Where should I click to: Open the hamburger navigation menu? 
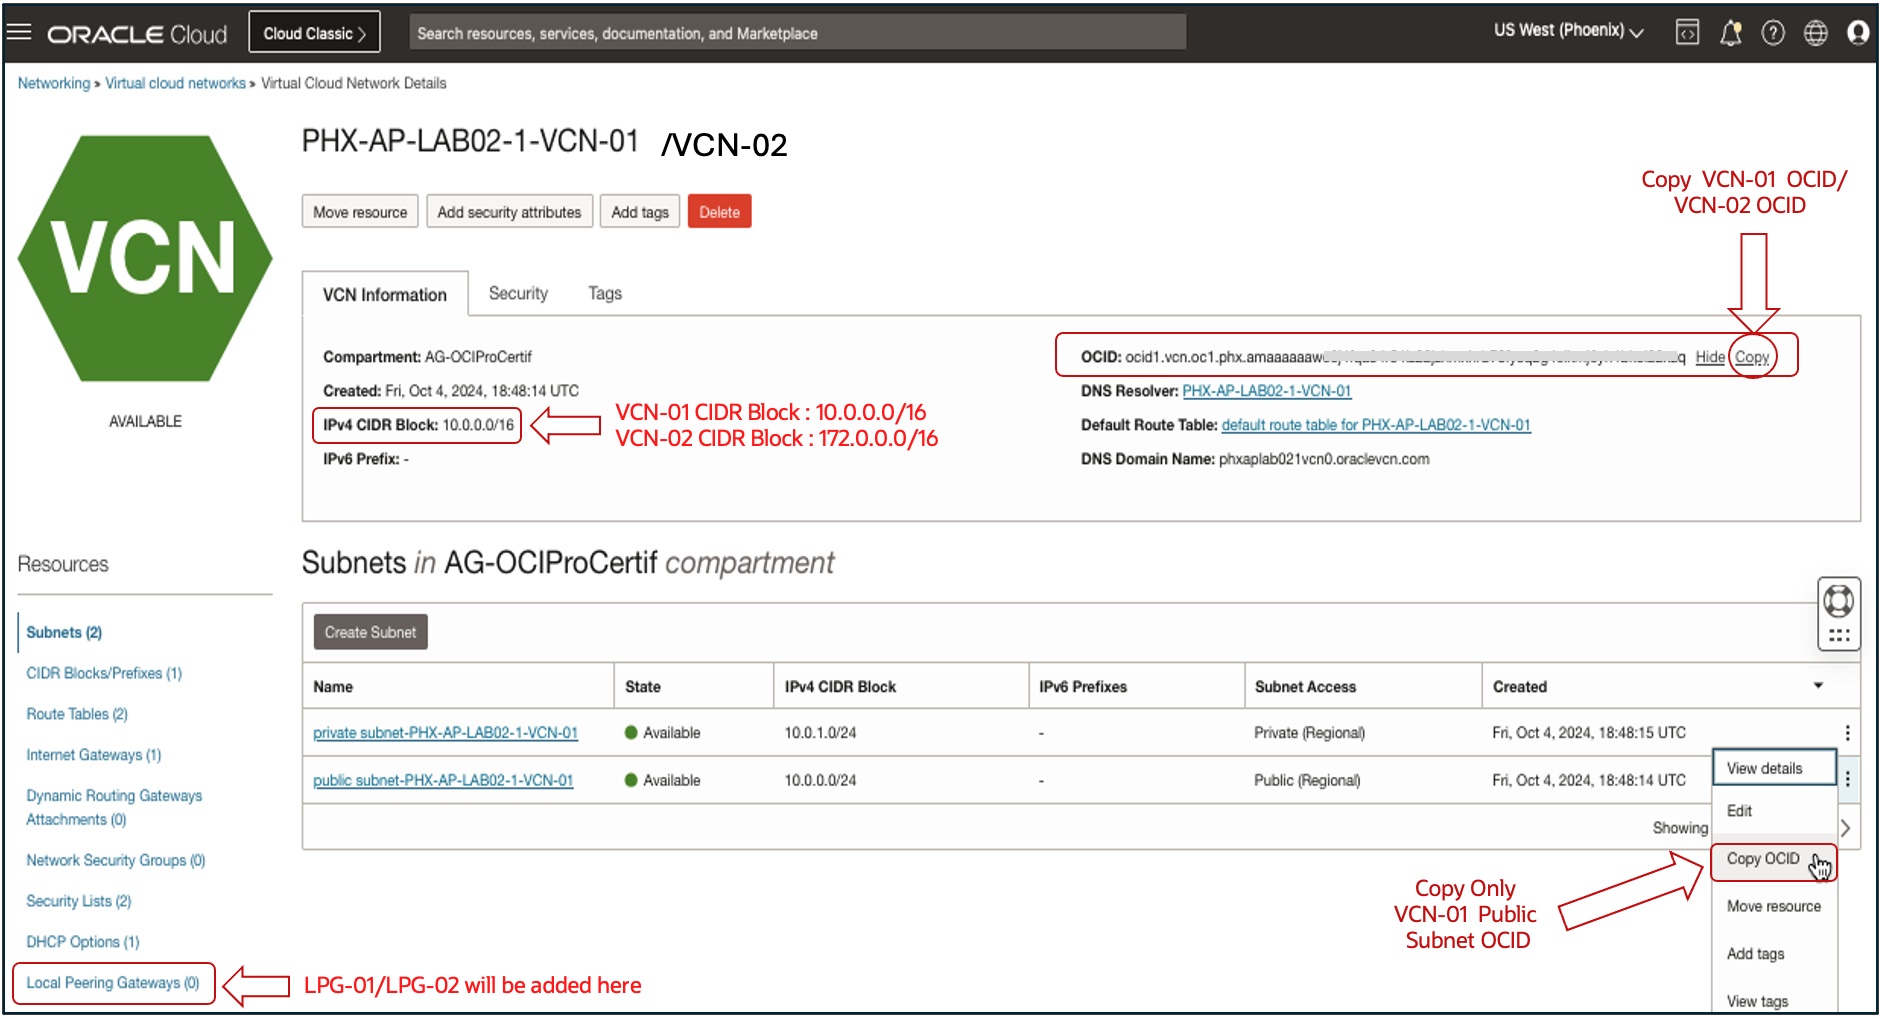19,32
